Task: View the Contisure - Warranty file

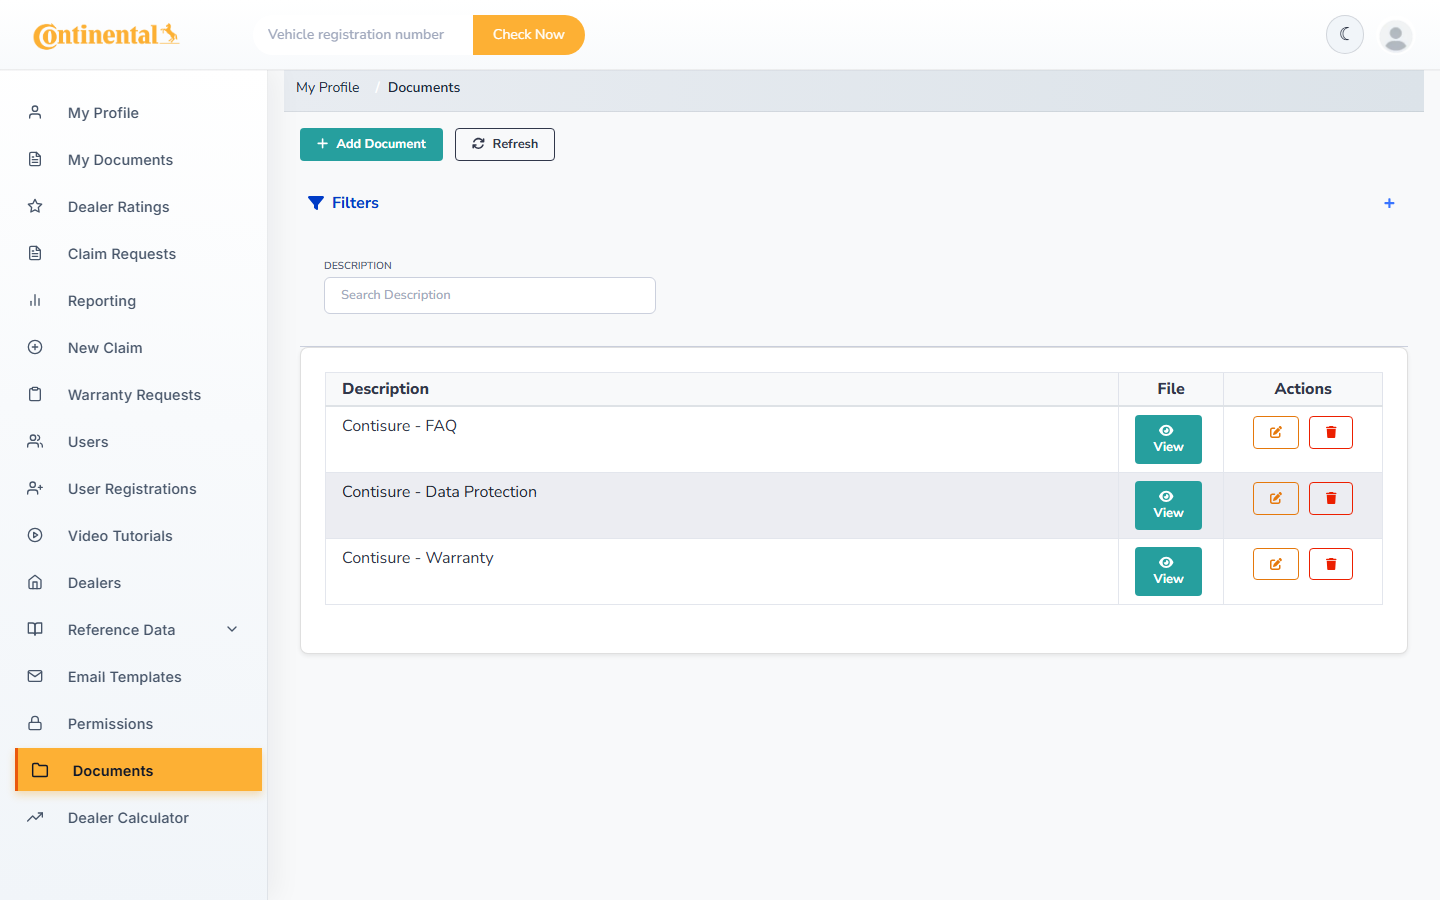Action: pos(1168,571)
